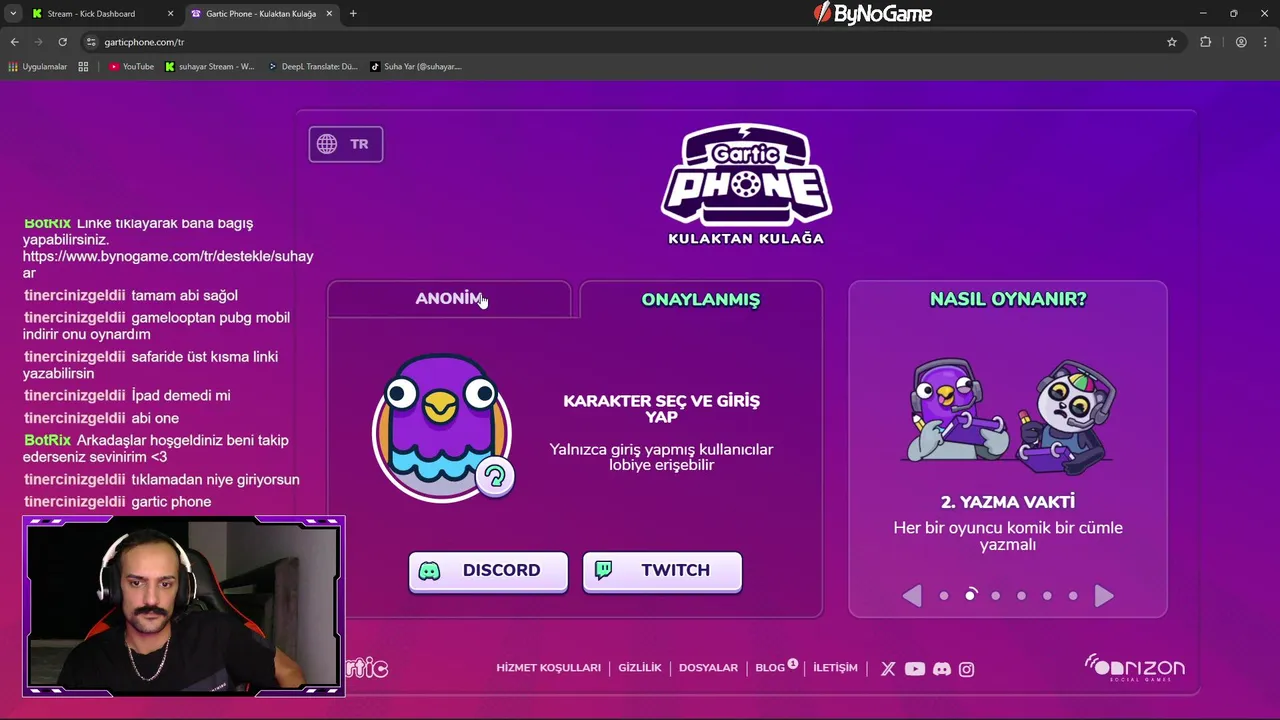Open the browser extensions icon
1280x720 pixels.
pyautogui.click(x=1205, y=42)
